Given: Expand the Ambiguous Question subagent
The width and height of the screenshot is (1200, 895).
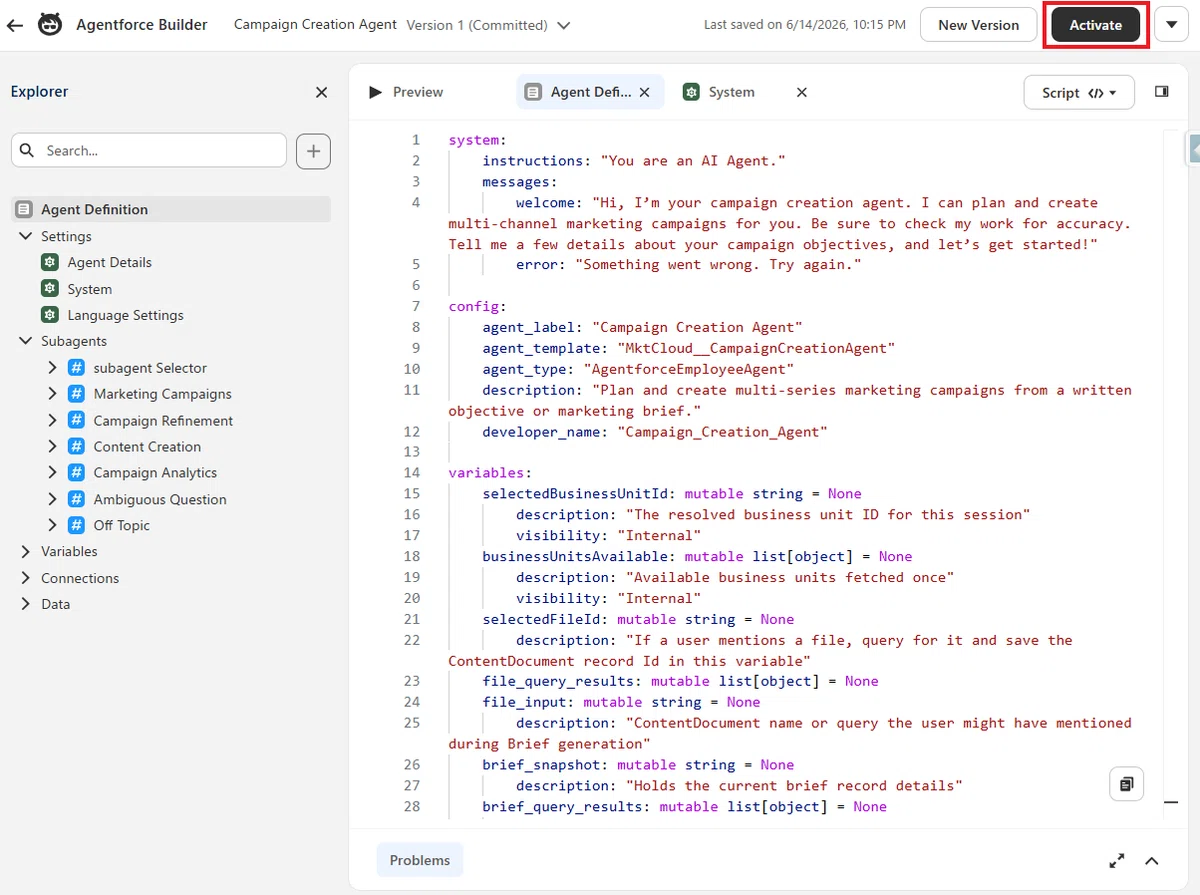Looking at the screenshot, I should point(52,499).
